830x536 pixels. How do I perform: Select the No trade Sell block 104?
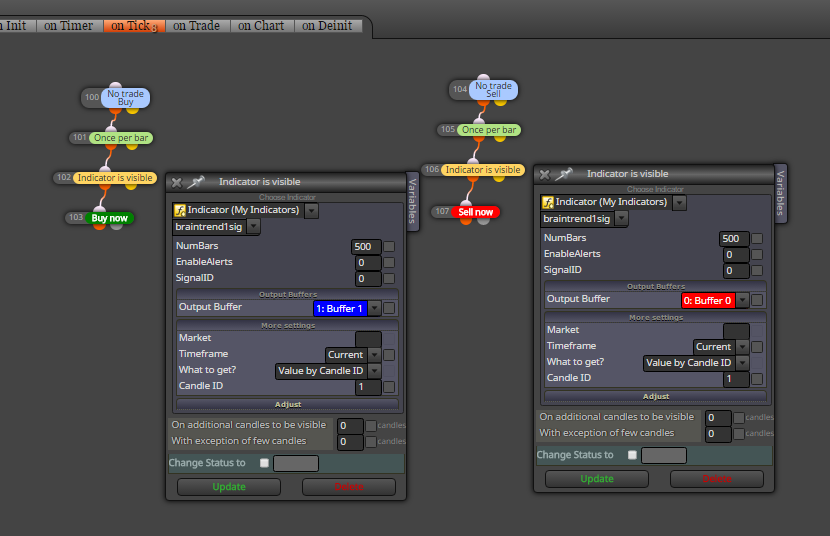pos(493,90)
